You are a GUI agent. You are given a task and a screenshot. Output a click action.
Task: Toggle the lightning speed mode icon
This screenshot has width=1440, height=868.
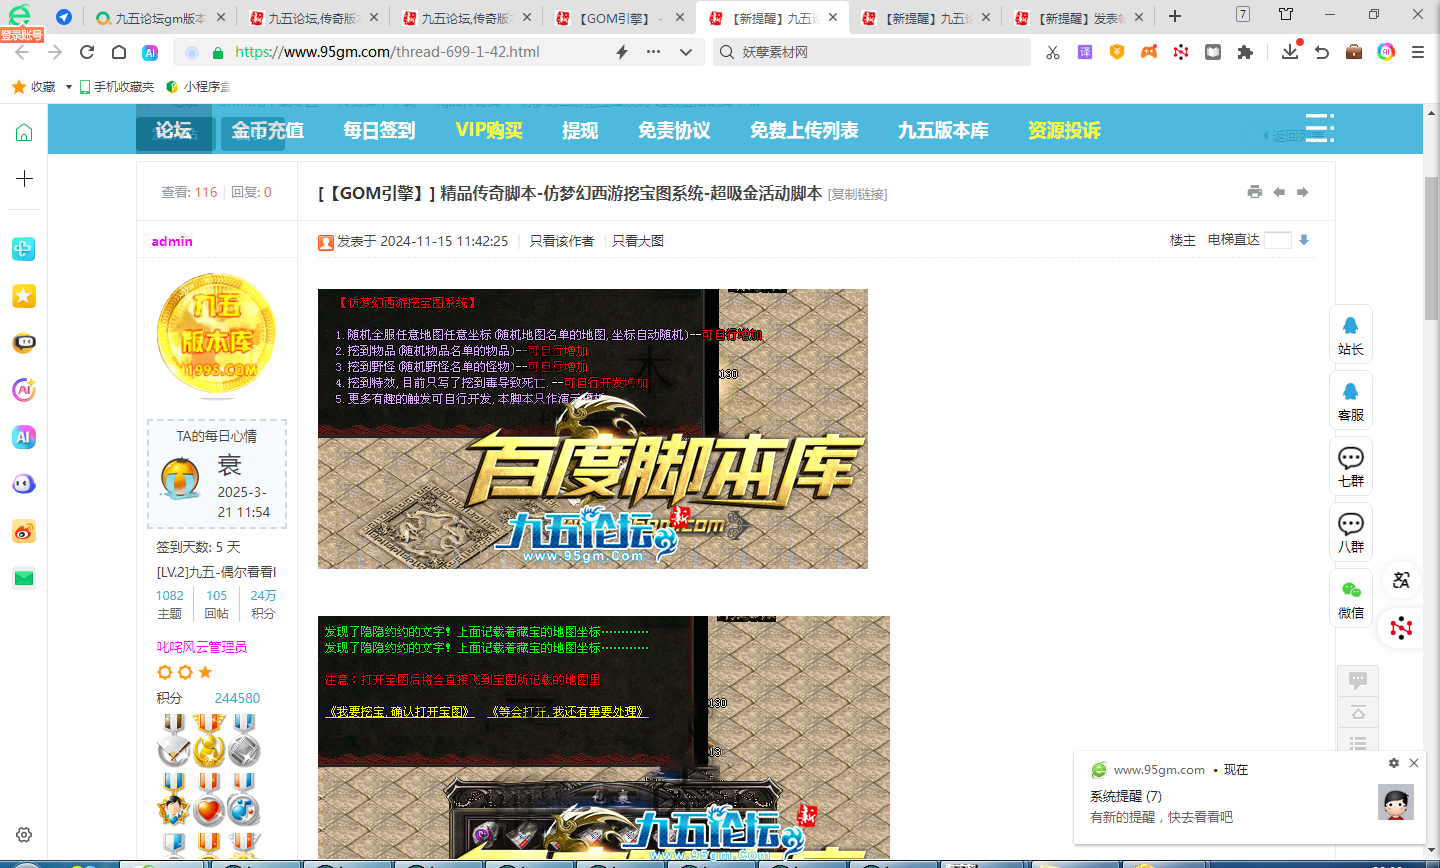pos(622,52)
